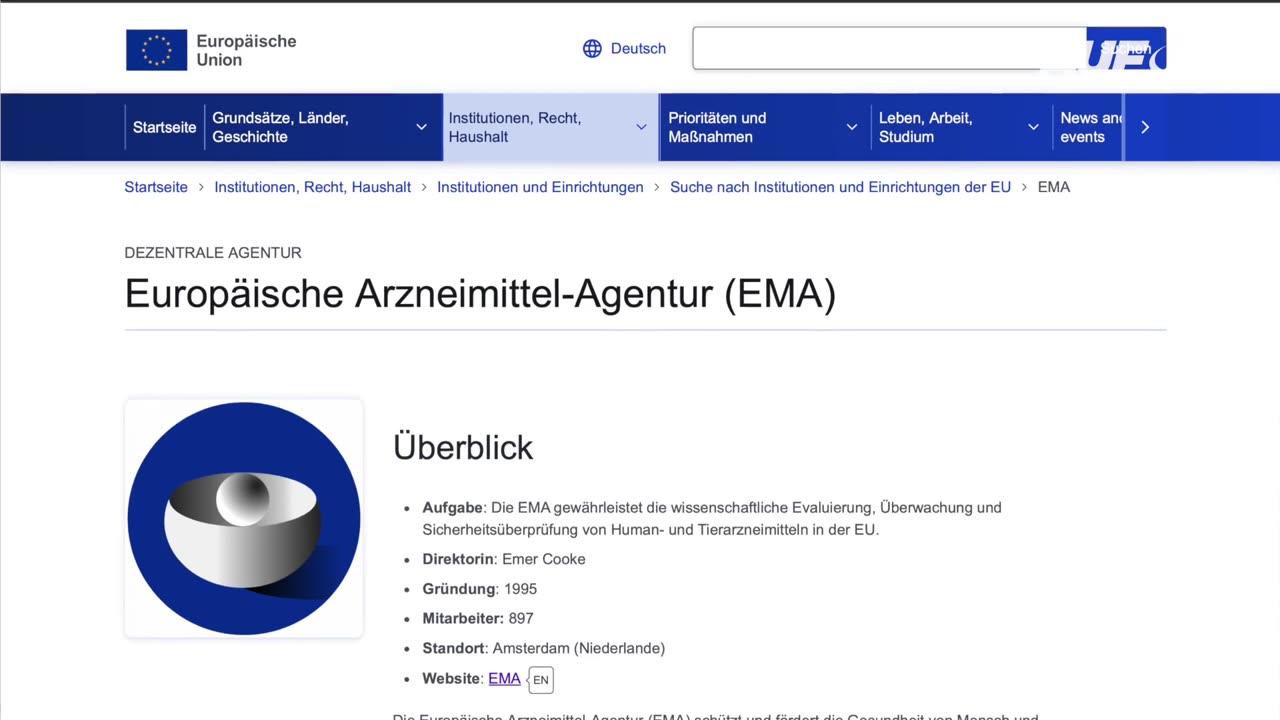The image size is (1280, 720).
Task: Click the Gründung: 1995 entry
Action: pos(480,589)
